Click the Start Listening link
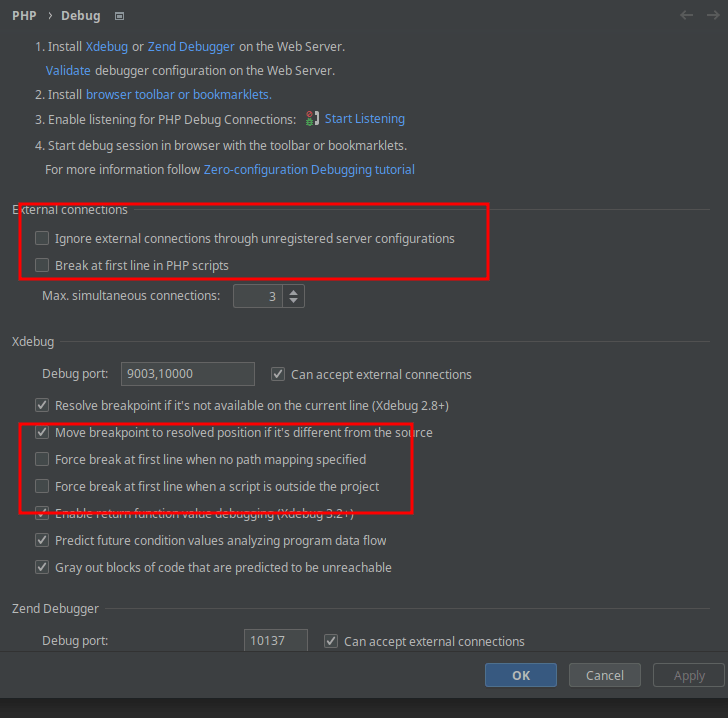The image size is (728, 718). (x=364, y=119)
